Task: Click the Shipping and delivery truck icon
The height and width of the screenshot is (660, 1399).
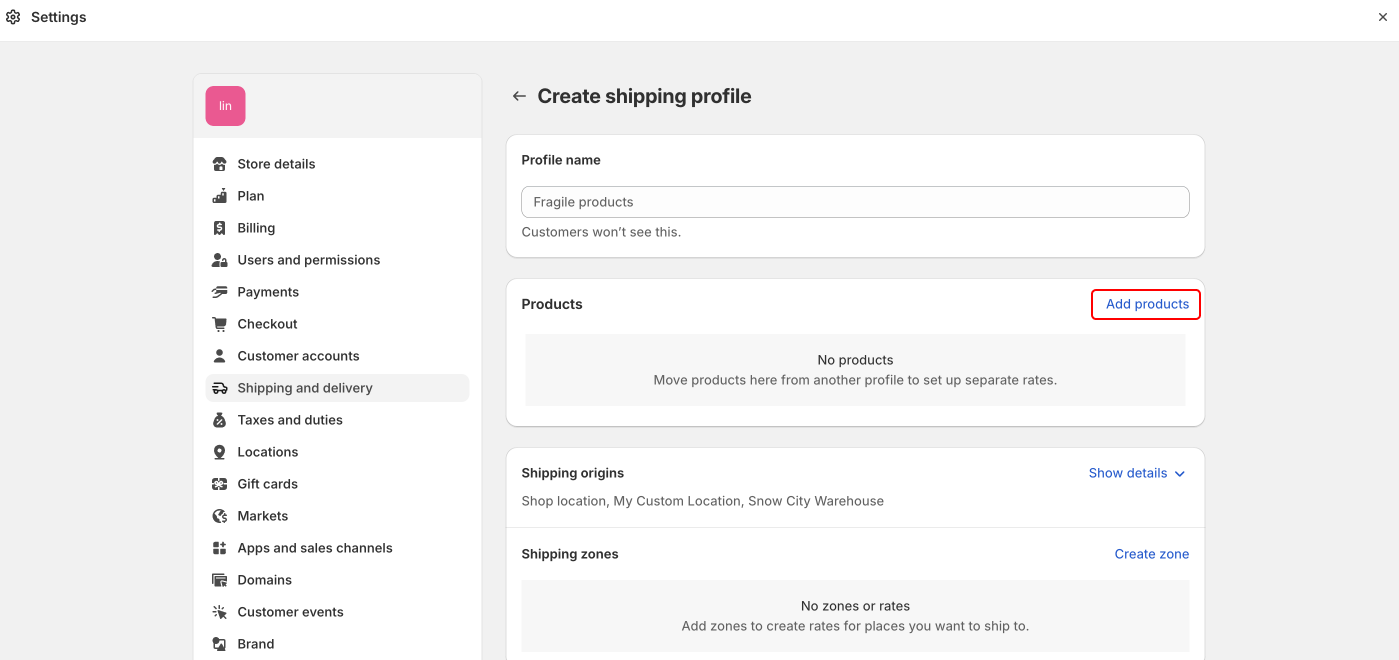Action: point(220,388)
